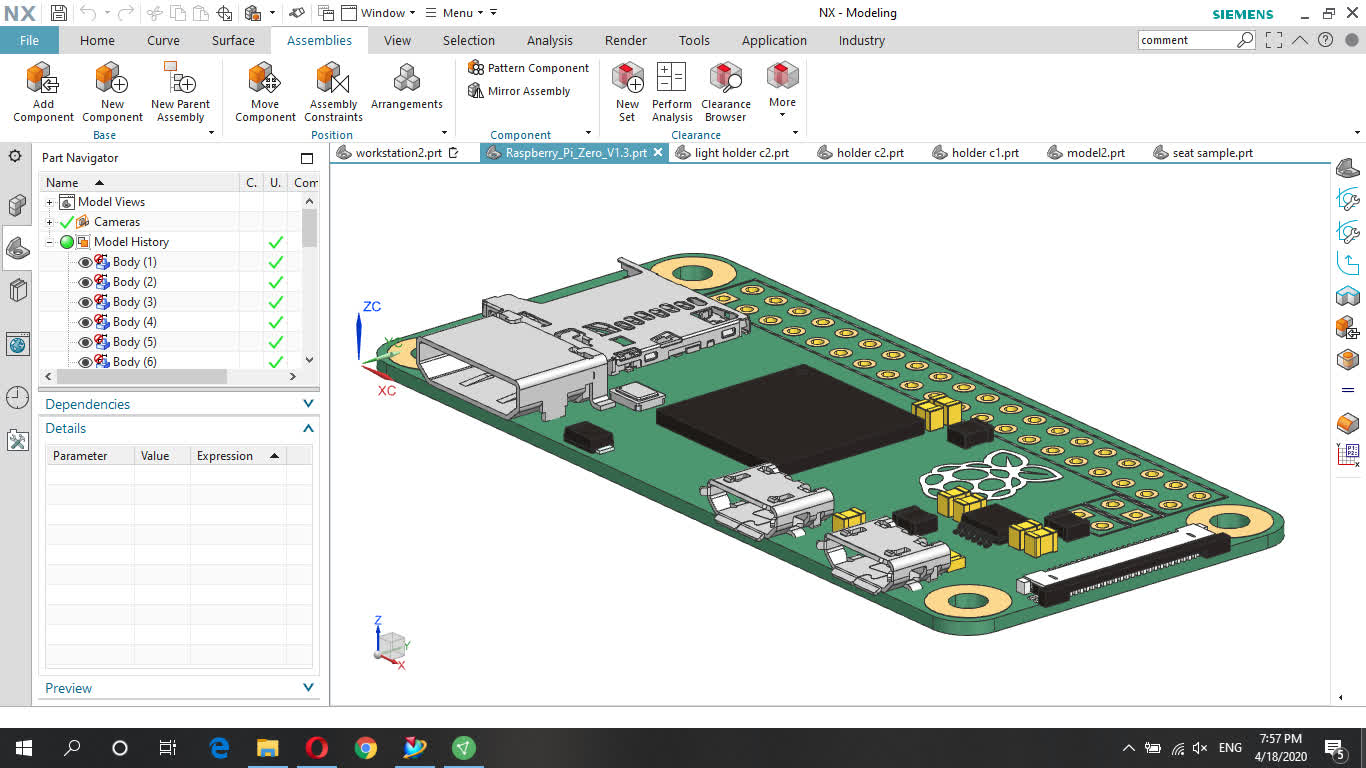Switch to the Render ribbon tab
Screen dimensions: 1366x768
(626, 40)
